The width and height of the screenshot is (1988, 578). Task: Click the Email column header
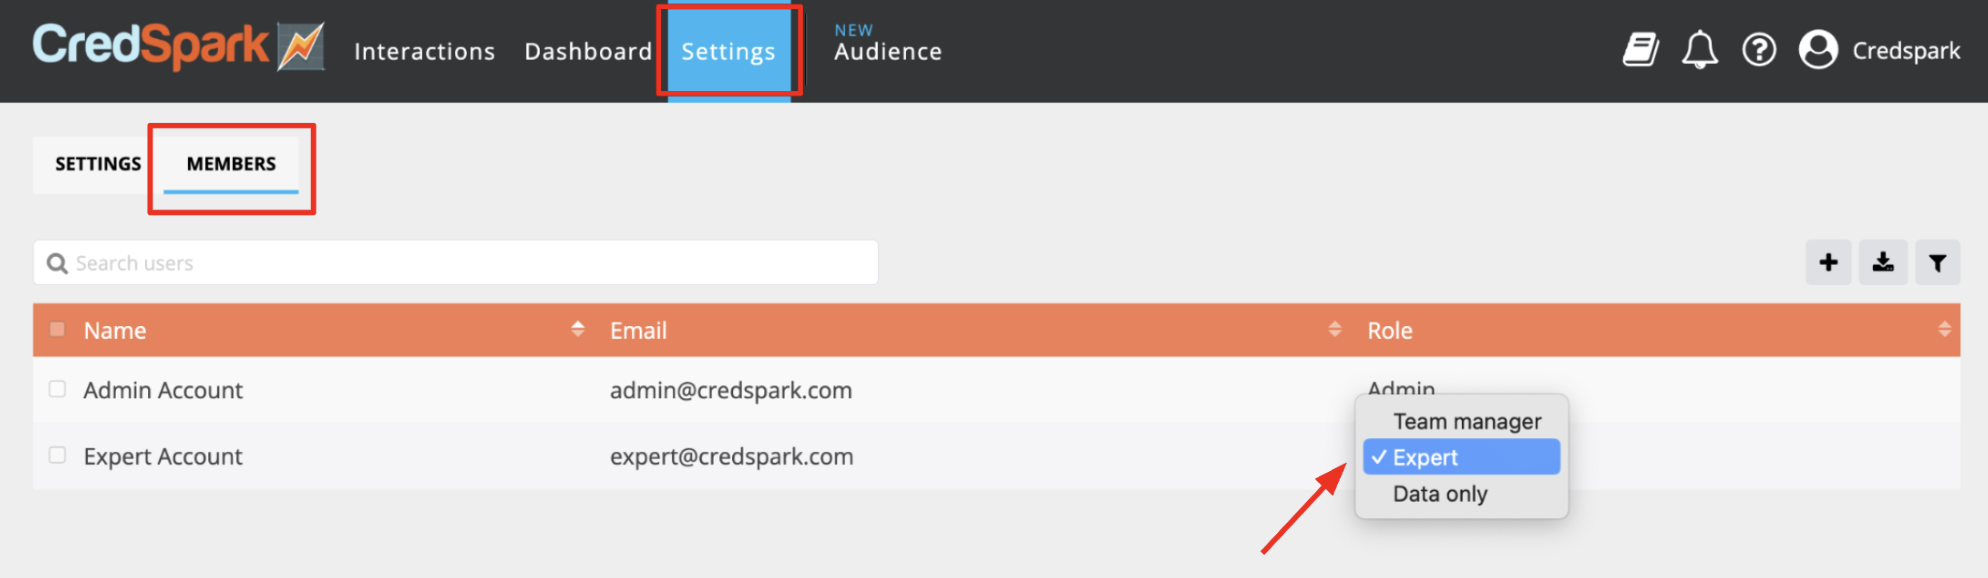638,330
